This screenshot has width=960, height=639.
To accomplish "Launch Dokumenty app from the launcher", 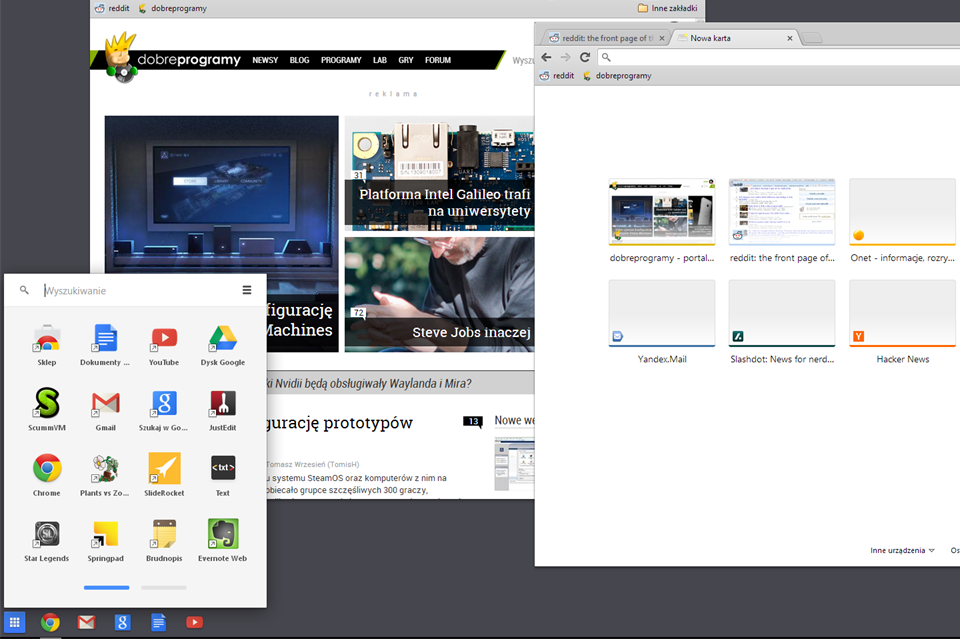I will pyautogui.click(x=105, y=346).
